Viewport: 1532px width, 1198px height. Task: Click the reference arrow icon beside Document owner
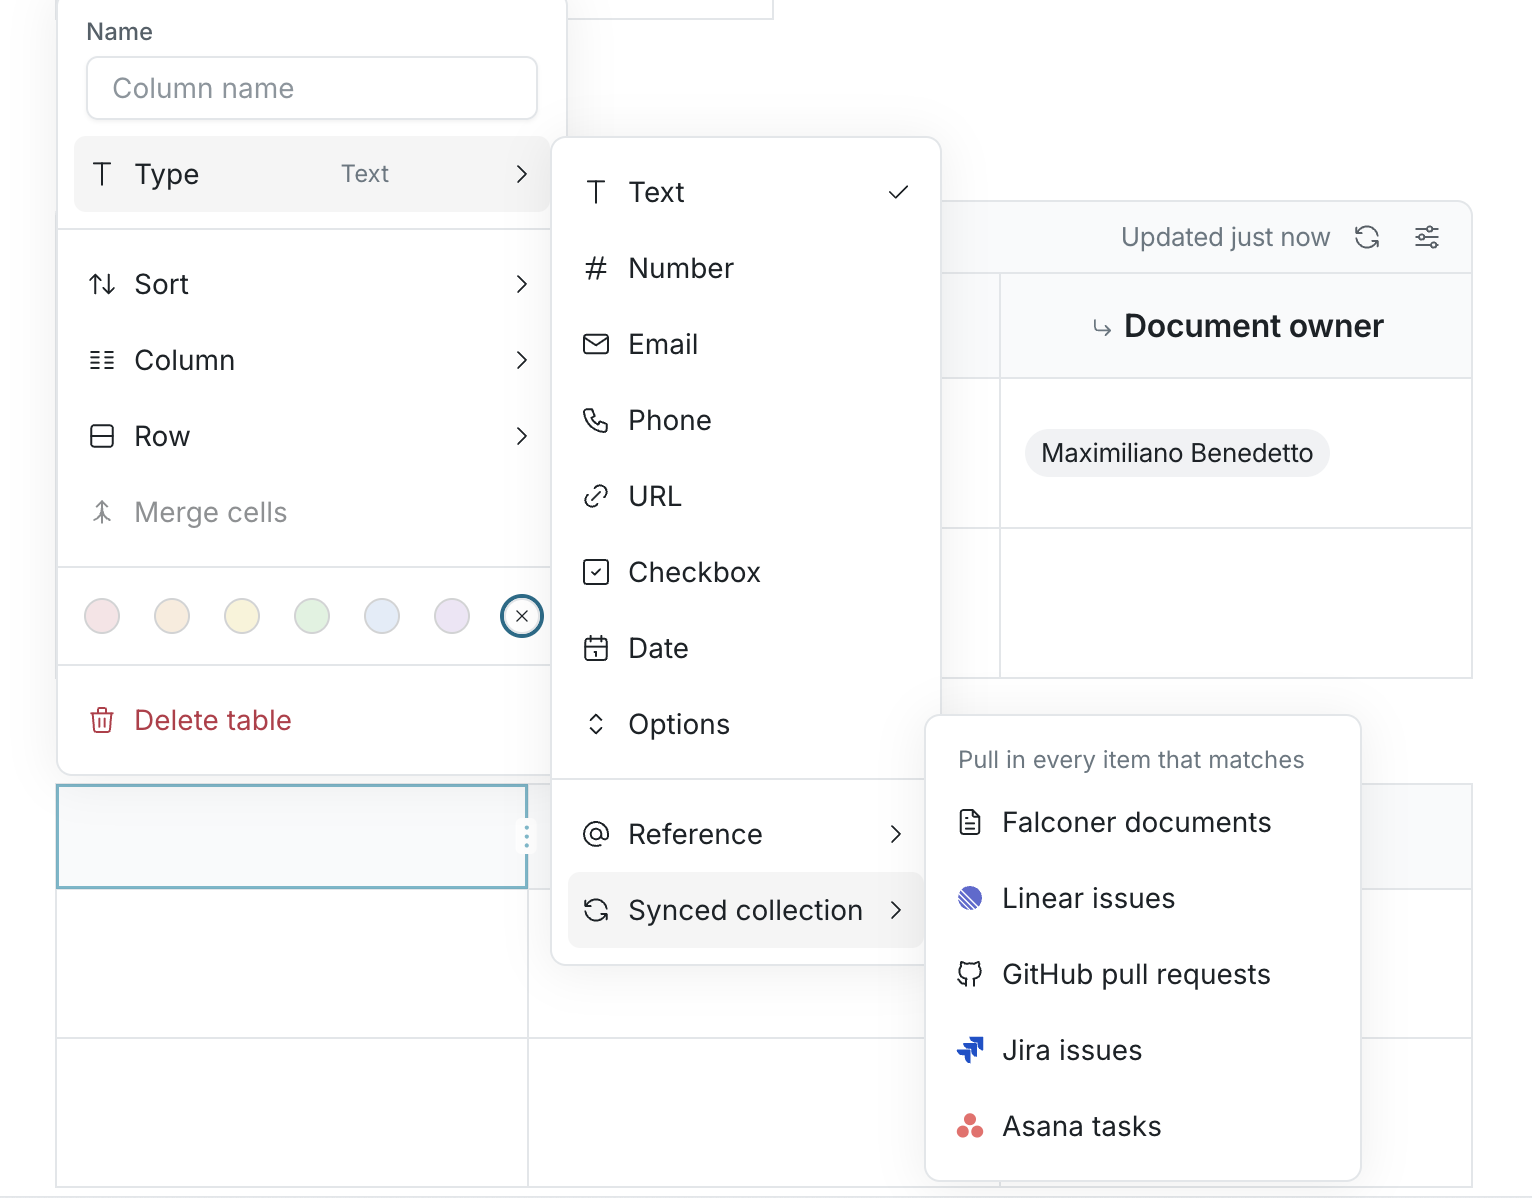tap(1102, 328)
